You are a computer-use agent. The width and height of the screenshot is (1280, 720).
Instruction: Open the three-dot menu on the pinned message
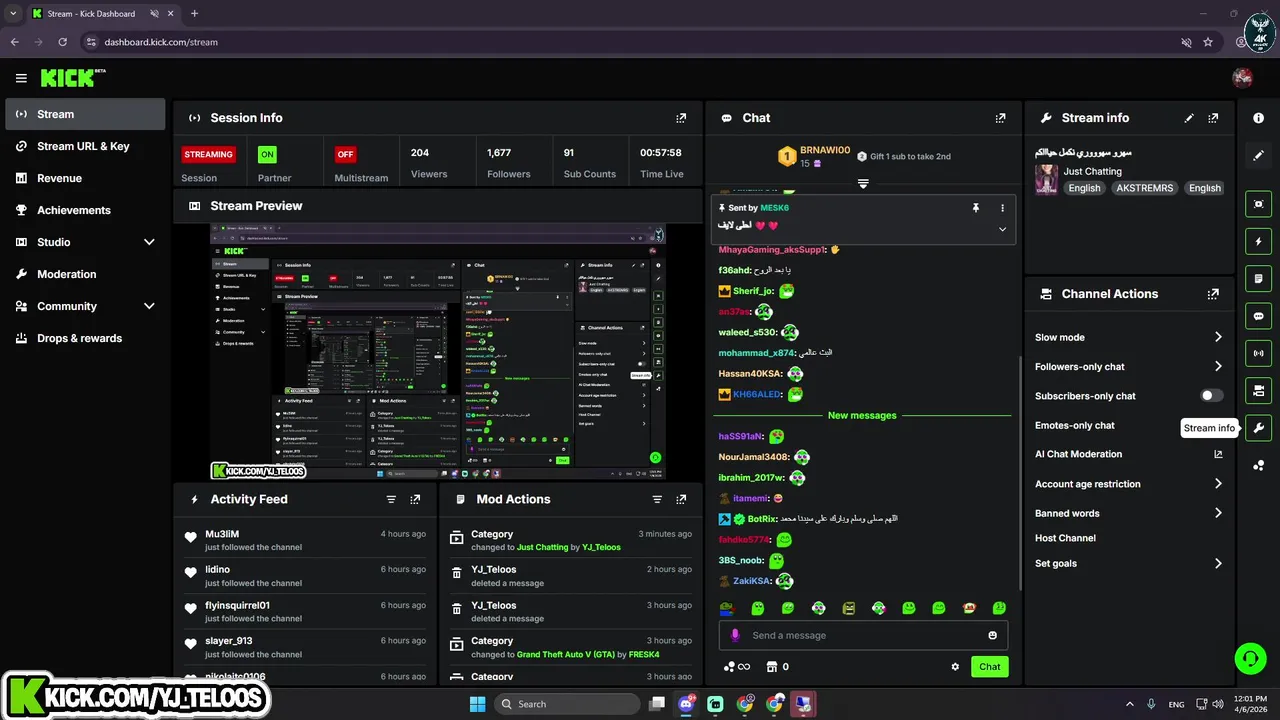click(1002, 208)
